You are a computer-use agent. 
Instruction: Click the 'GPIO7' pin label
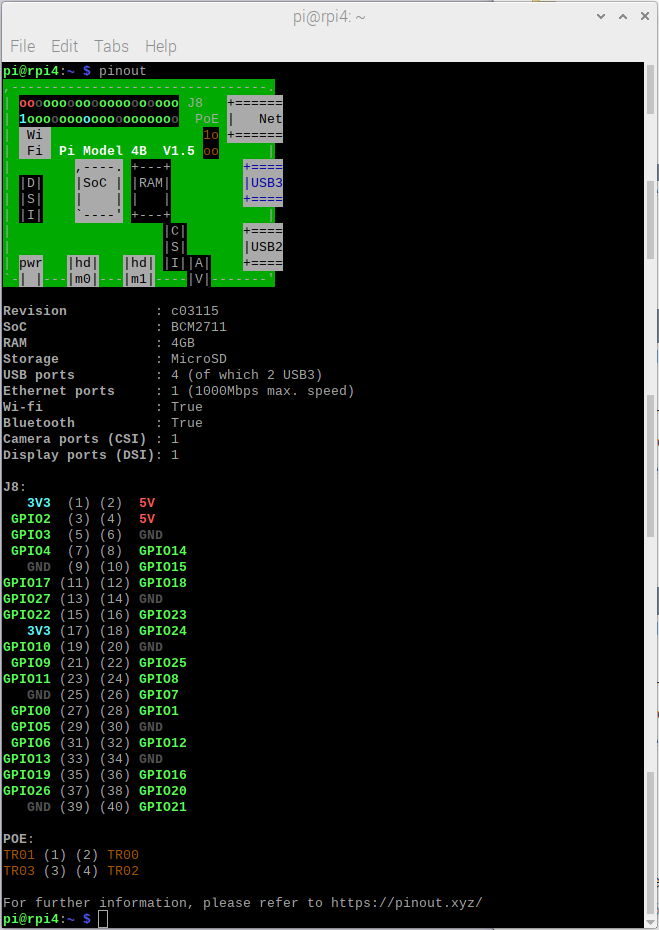159,695
